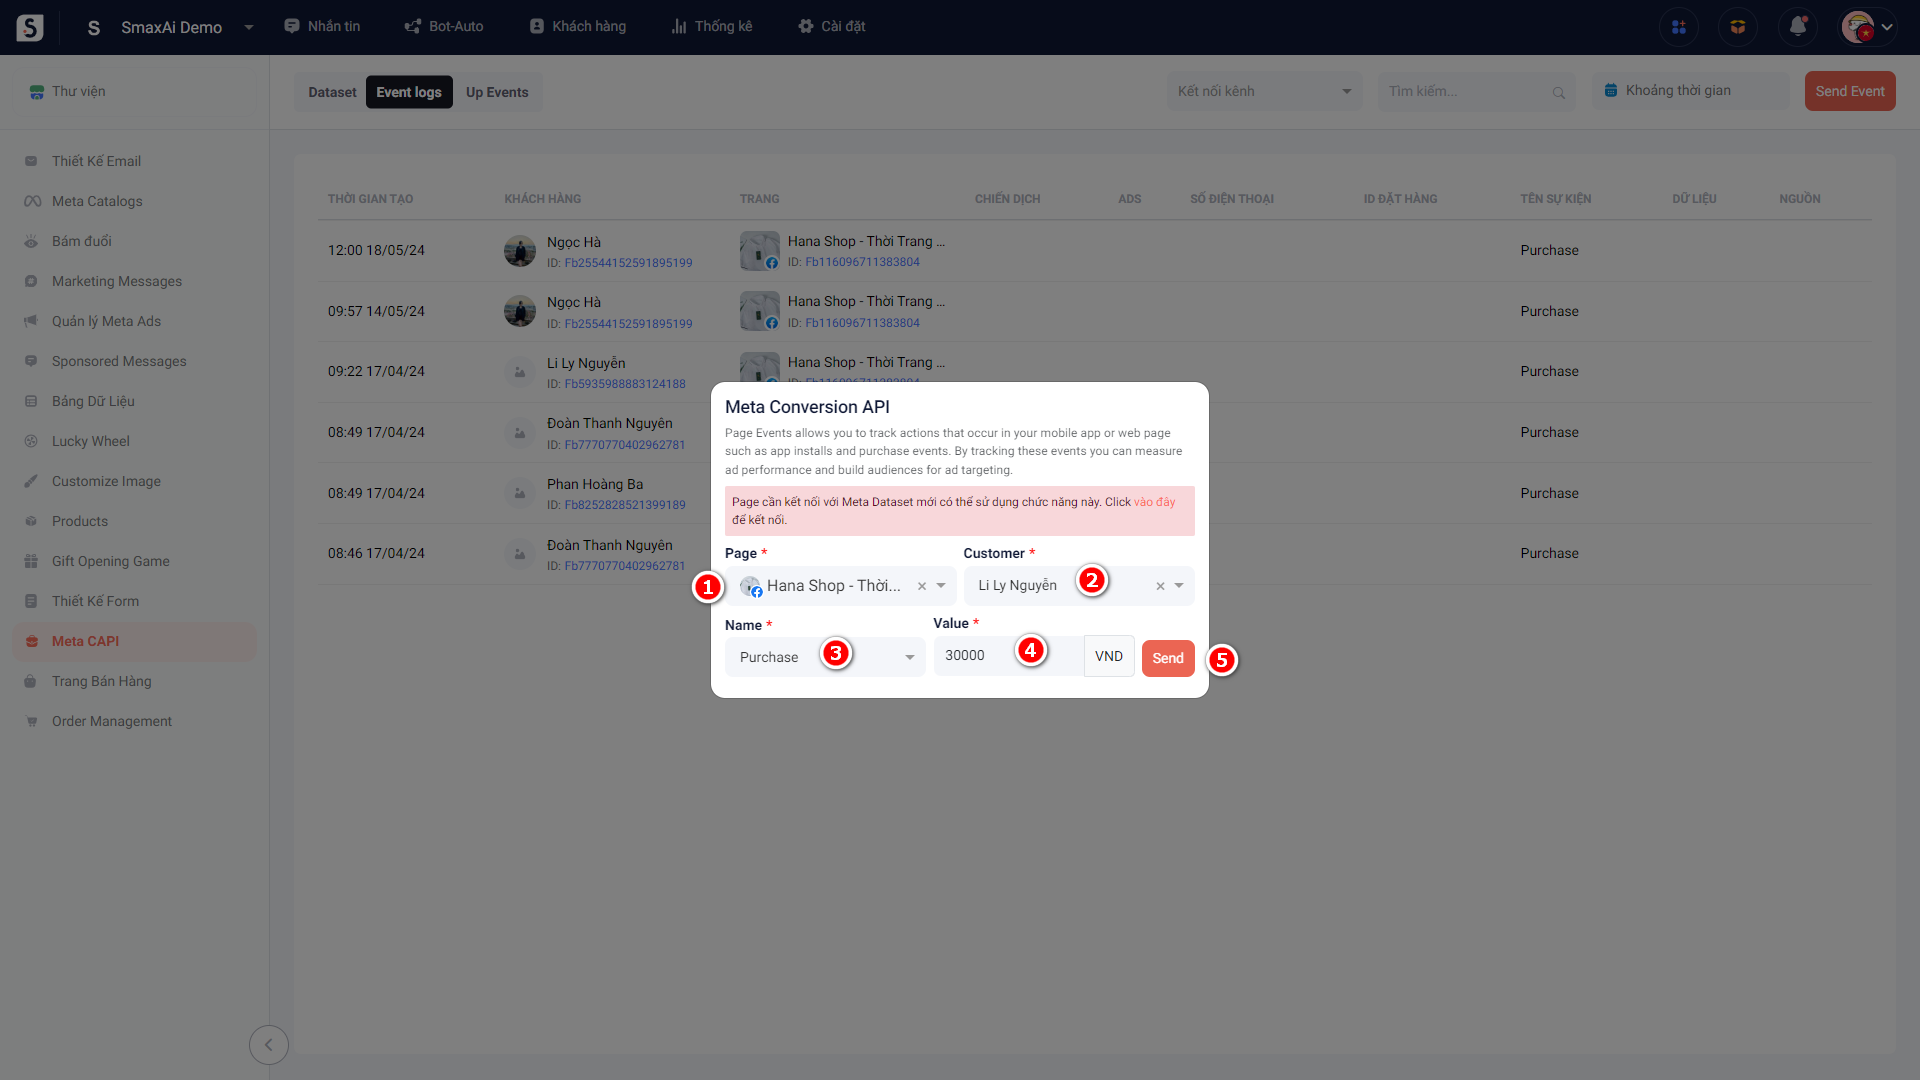
Task: Click the gift box icon in header
Action: pyautogui.click(x=1738, y=27)
